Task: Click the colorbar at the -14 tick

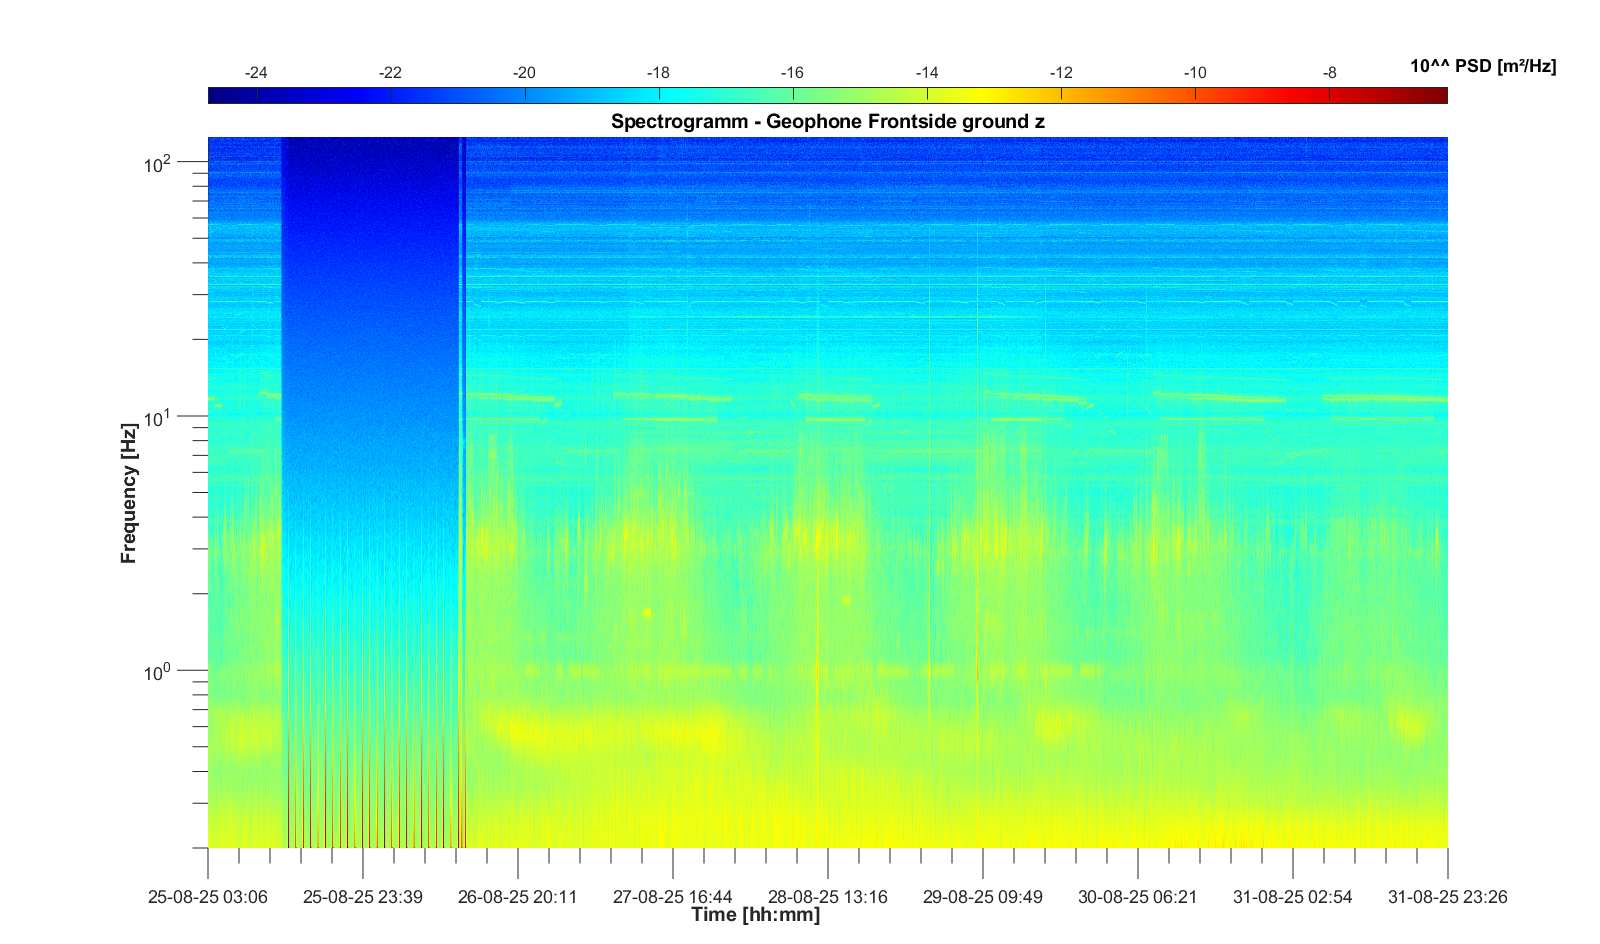Action: 927,95
